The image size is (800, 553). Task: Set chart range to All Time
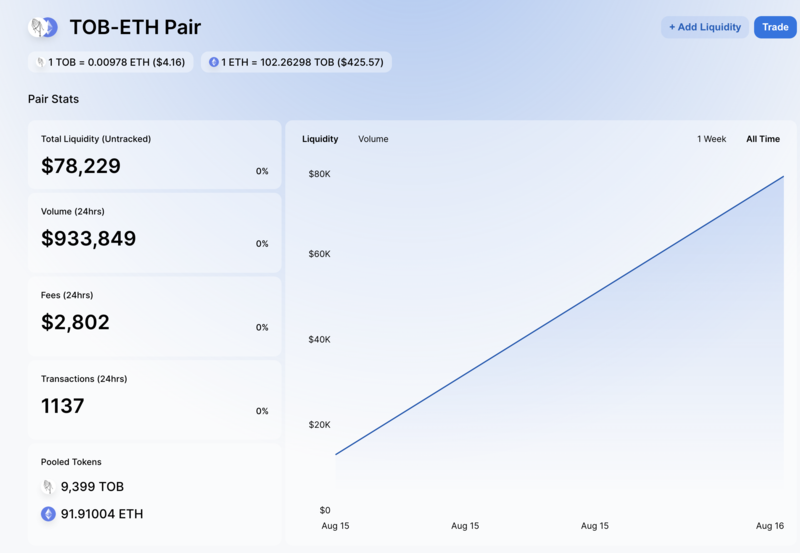pos(763,139)
